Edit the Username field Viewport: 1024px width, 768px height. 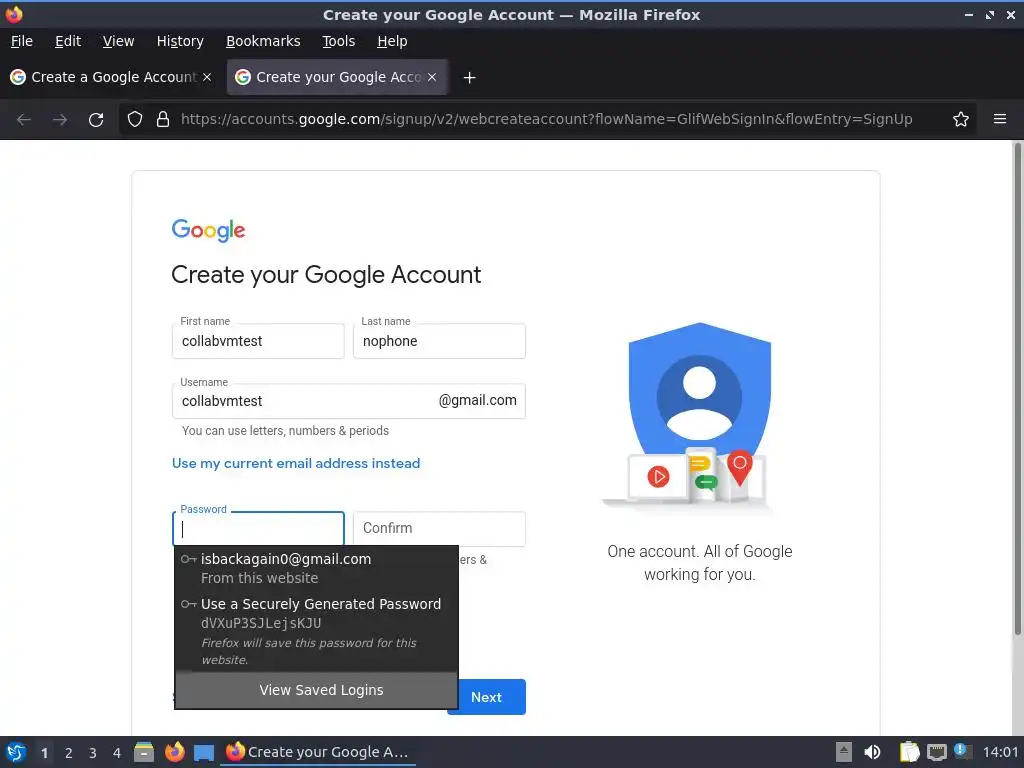coord(349,401)
